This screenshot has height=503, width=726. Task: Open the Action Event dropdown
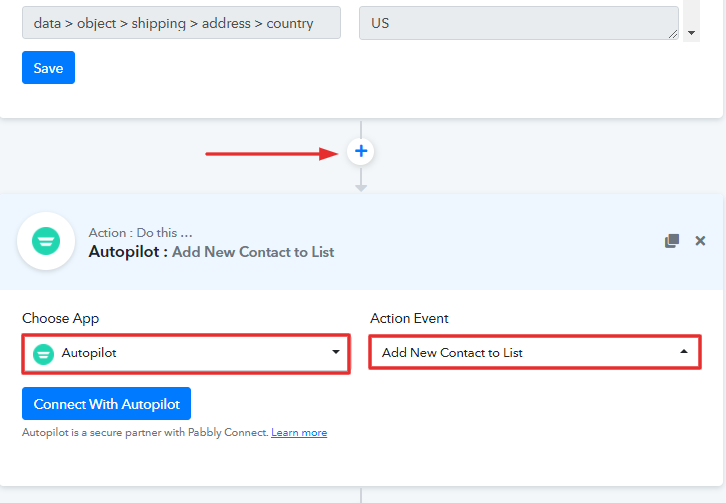click(535, 352)
